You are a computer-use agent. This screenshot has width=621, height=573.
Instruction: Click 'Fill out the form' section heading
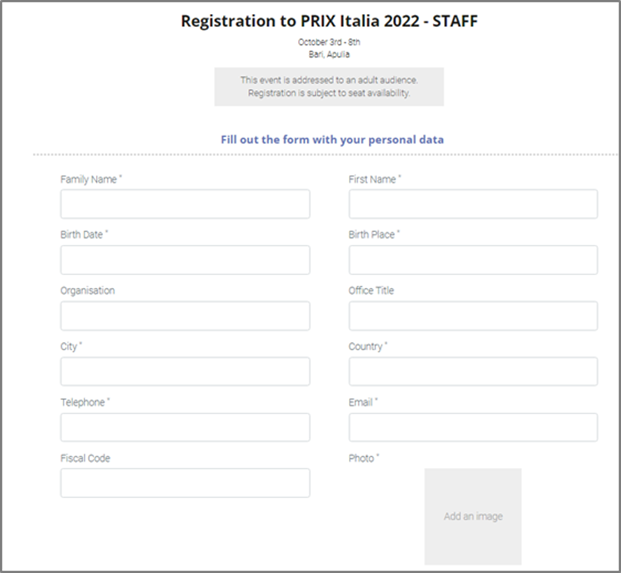click(332, 140)
